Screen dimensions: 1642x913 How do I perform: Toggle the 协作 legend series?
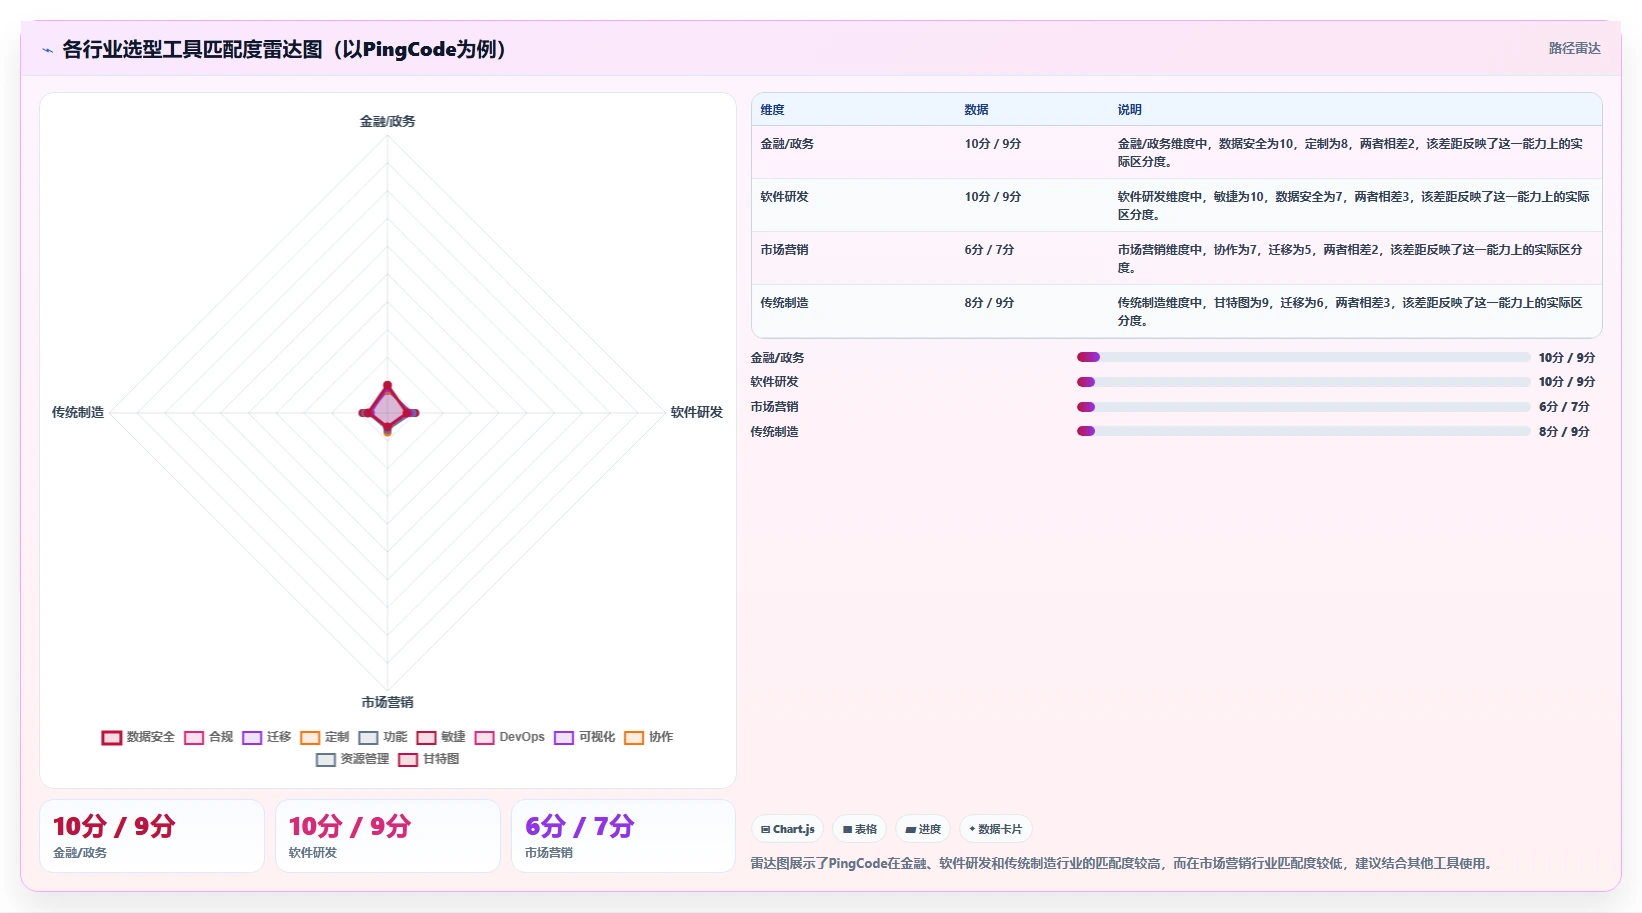pyautogui.click(x=649, y=737)
